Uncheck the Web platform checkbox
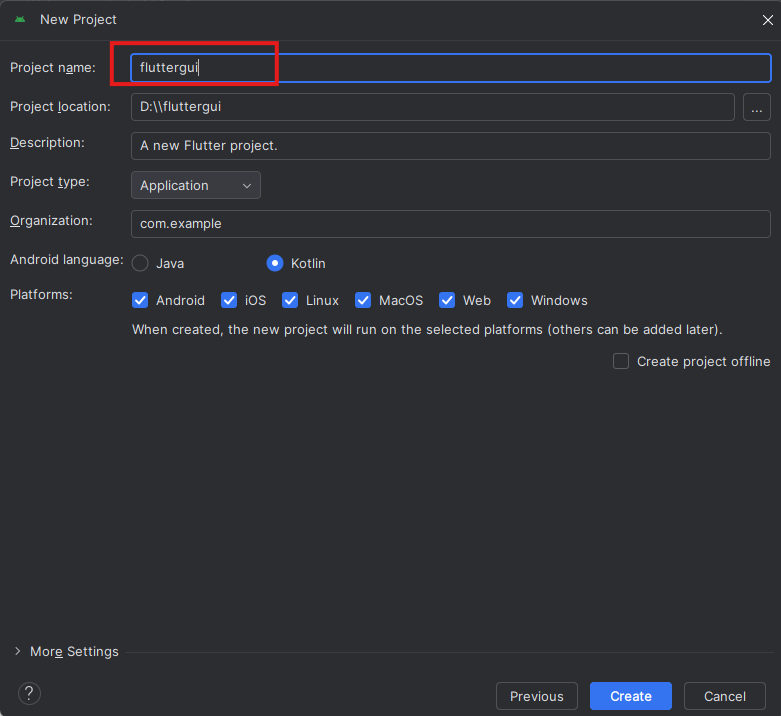 coord(447,300)
